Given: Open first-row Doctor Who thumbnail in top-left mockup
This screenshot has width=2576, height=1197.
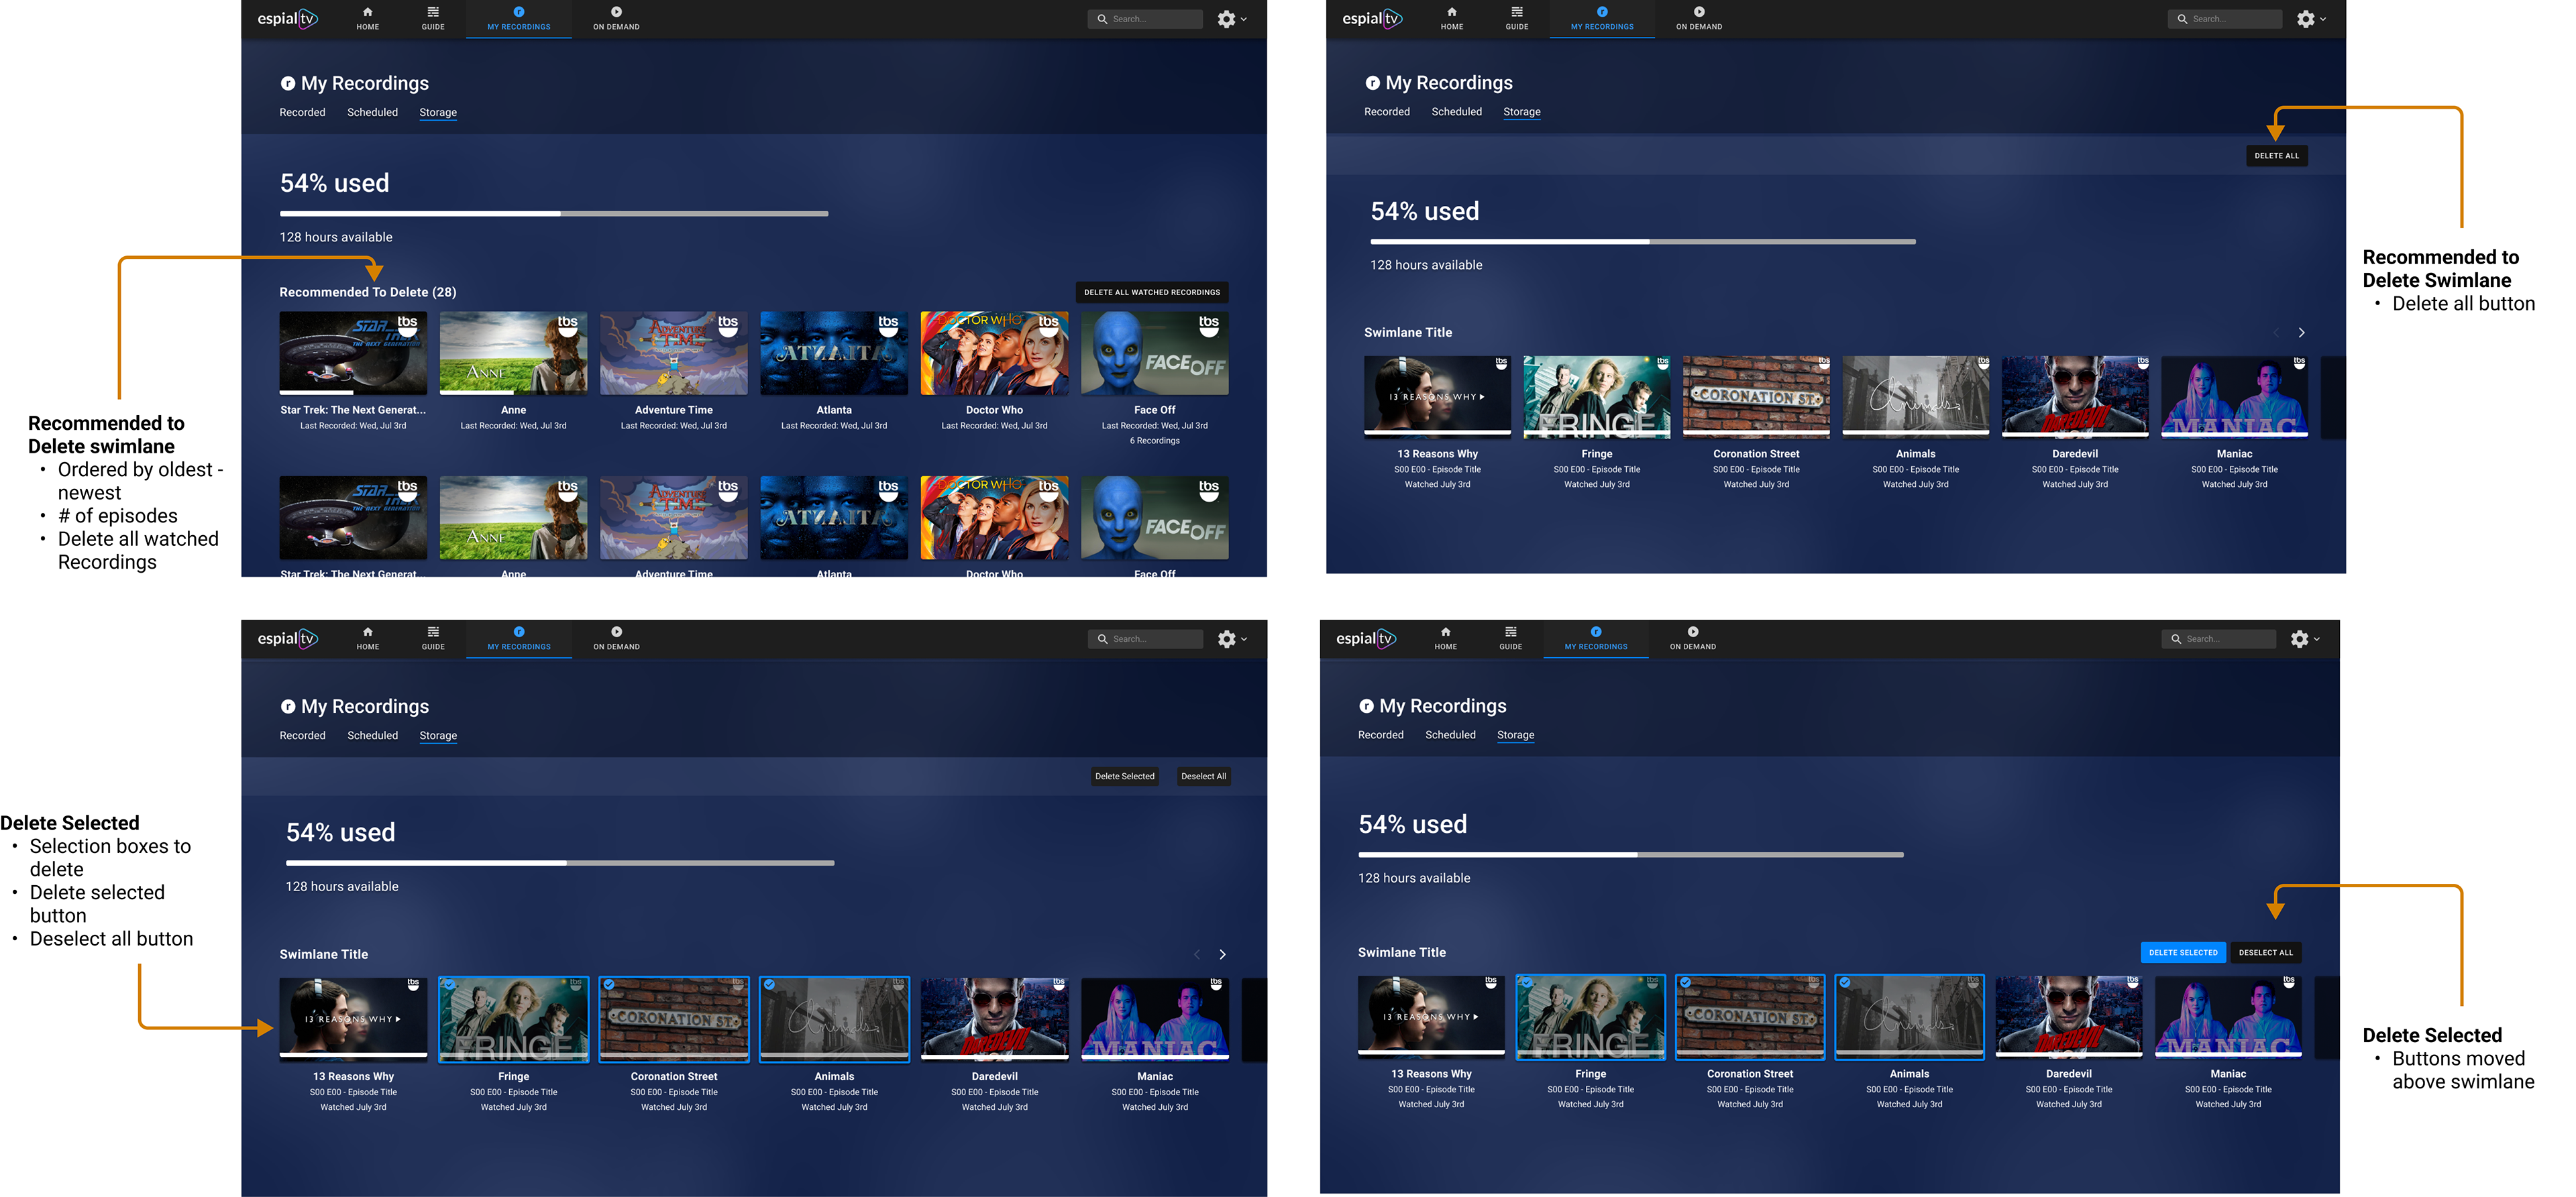Looking at the screenshot, I should 994,353.
